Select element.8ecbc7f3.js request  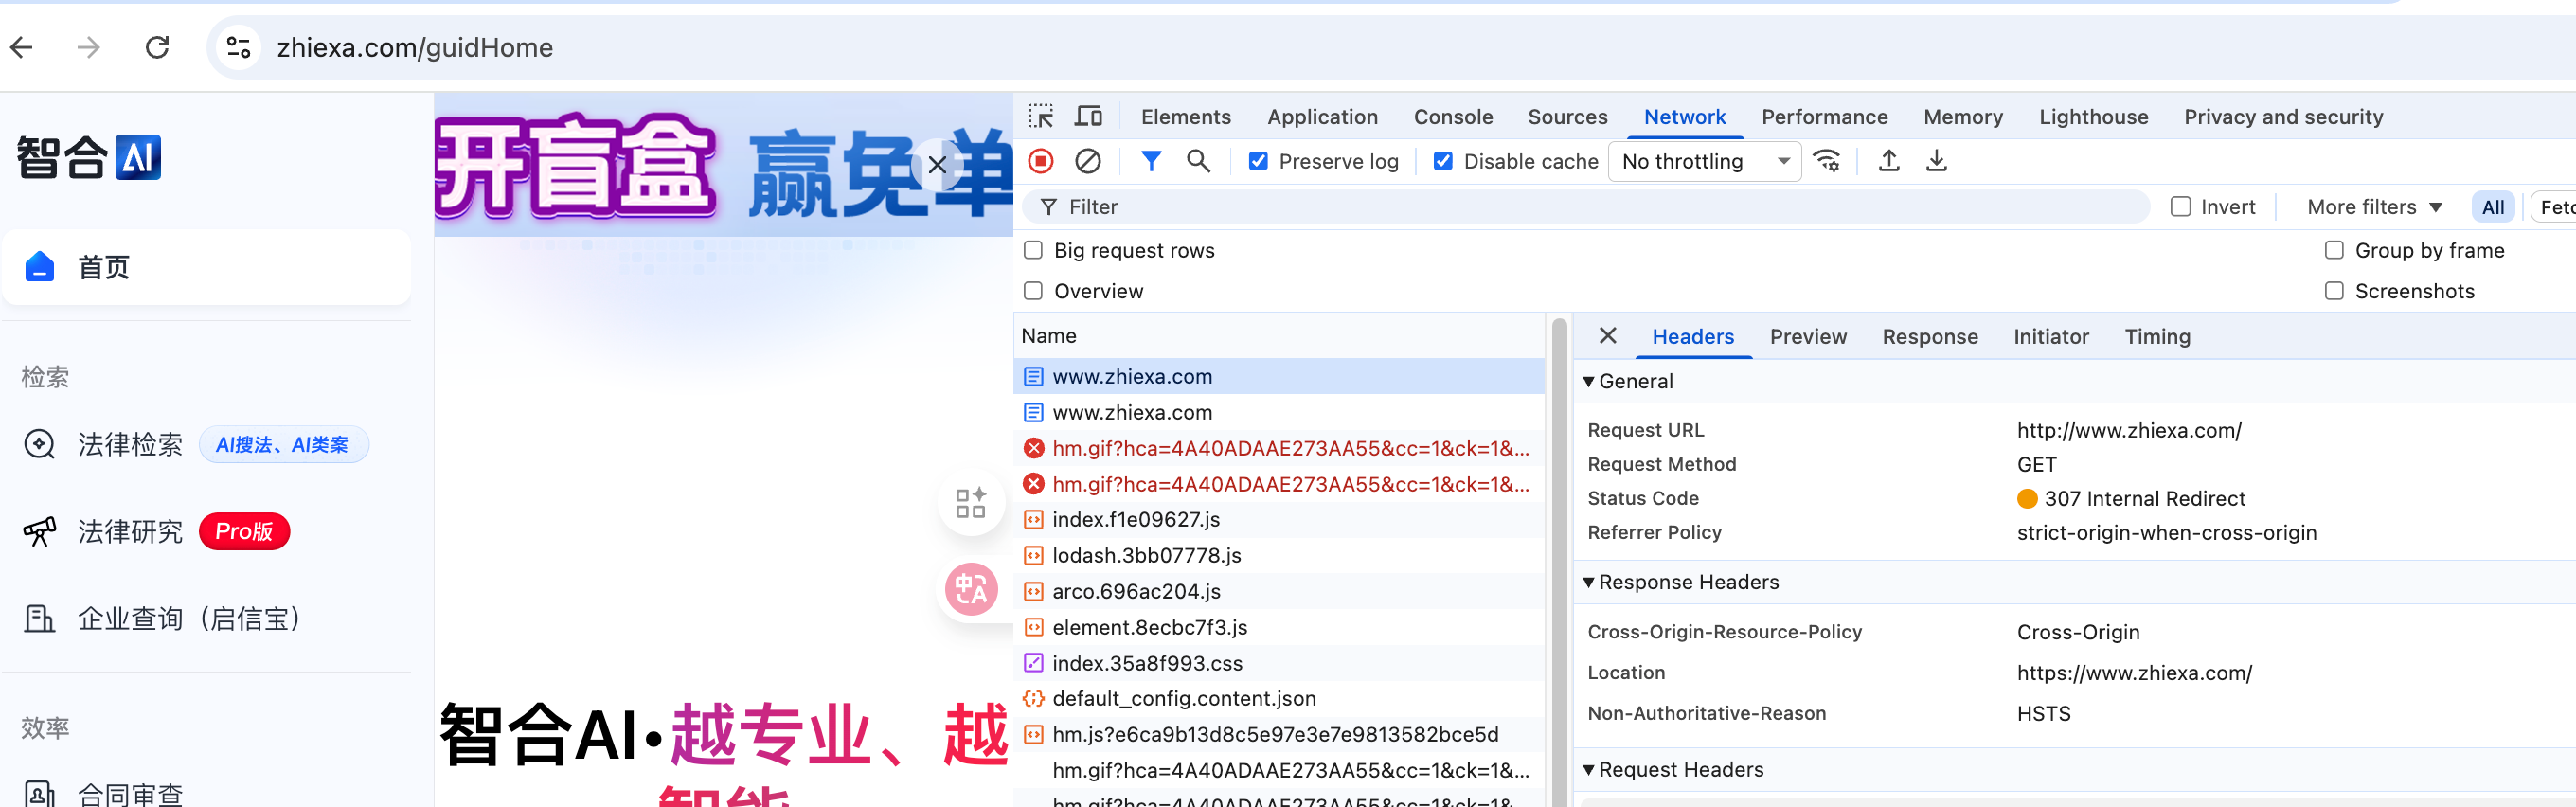(x=1279, y=627)
